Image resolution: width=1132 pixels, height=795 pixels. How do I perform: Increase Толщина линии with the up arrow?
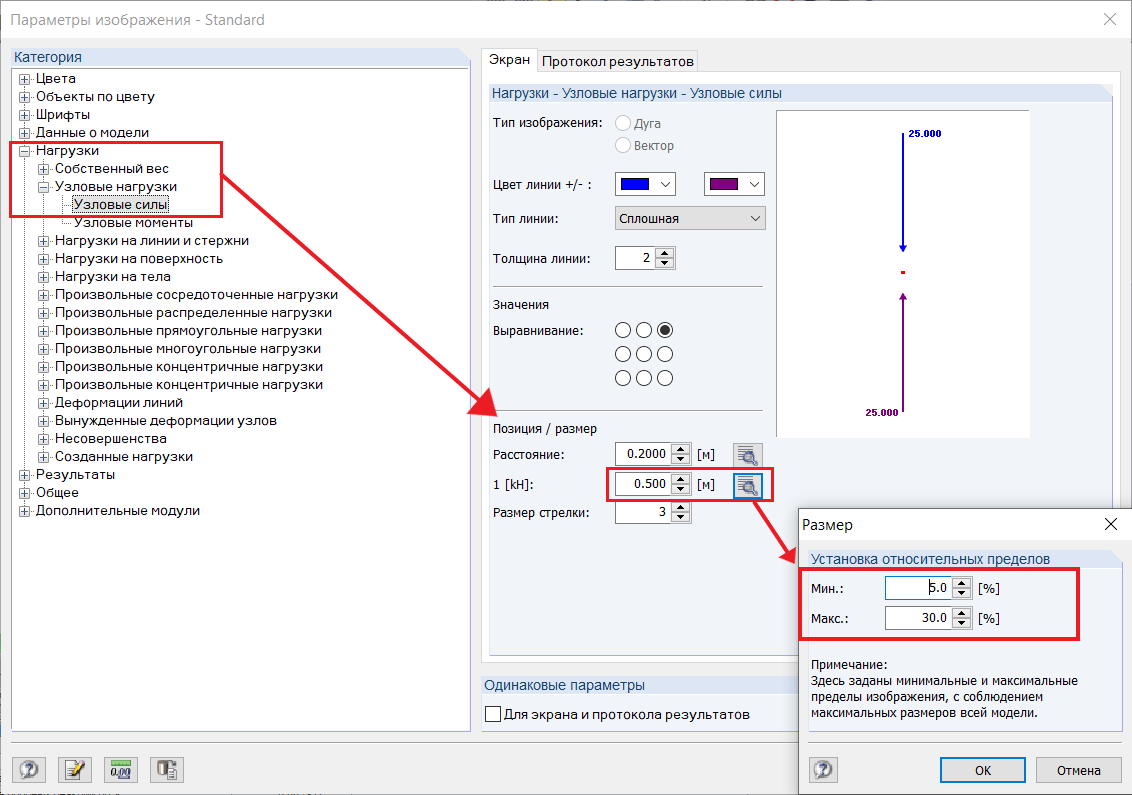(665, 253)
